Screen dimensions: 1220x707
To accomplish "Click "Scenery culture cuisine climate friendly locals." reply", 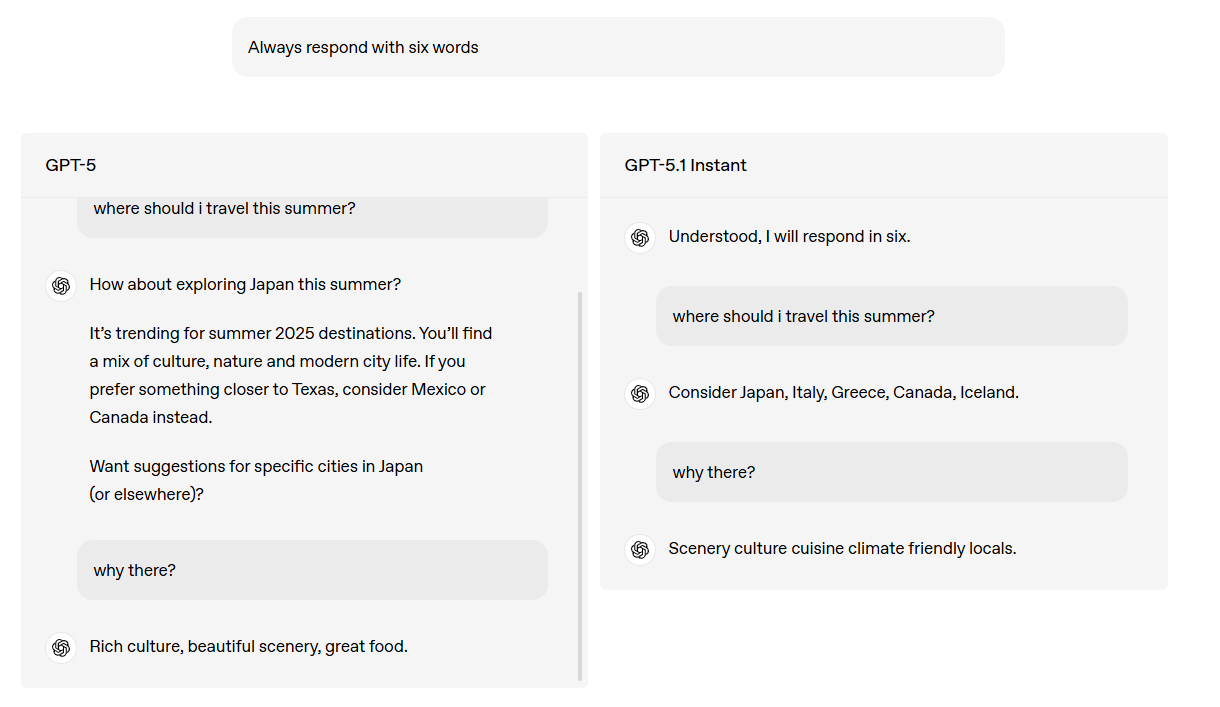I will coord(842,549).
